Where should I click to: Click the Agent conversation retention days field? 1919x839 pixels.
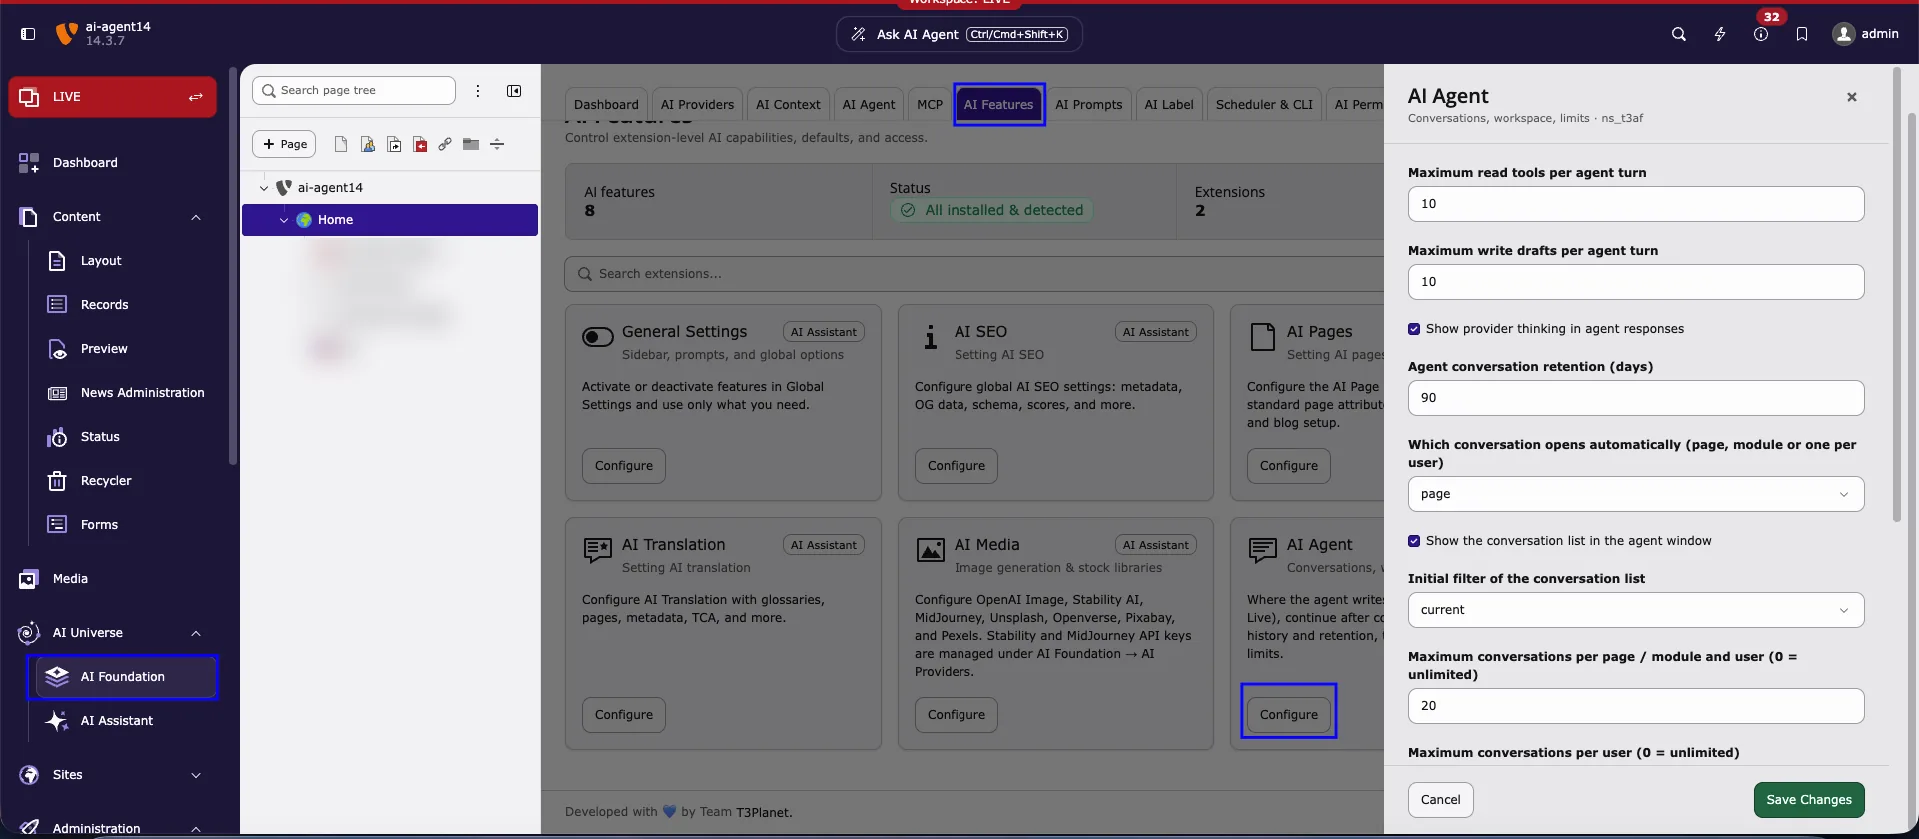point(1636,398)
